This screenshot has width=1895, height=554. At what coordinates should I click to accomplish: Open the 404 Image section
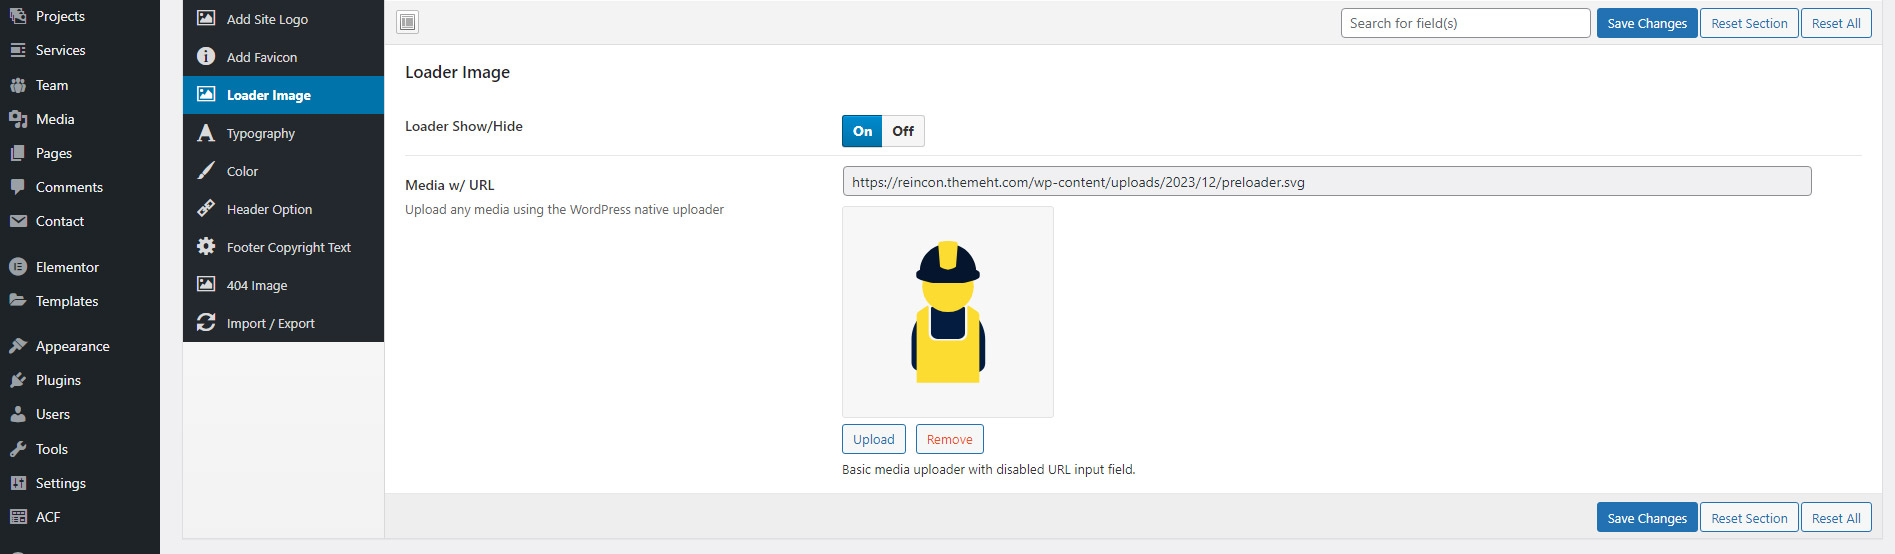257,285
